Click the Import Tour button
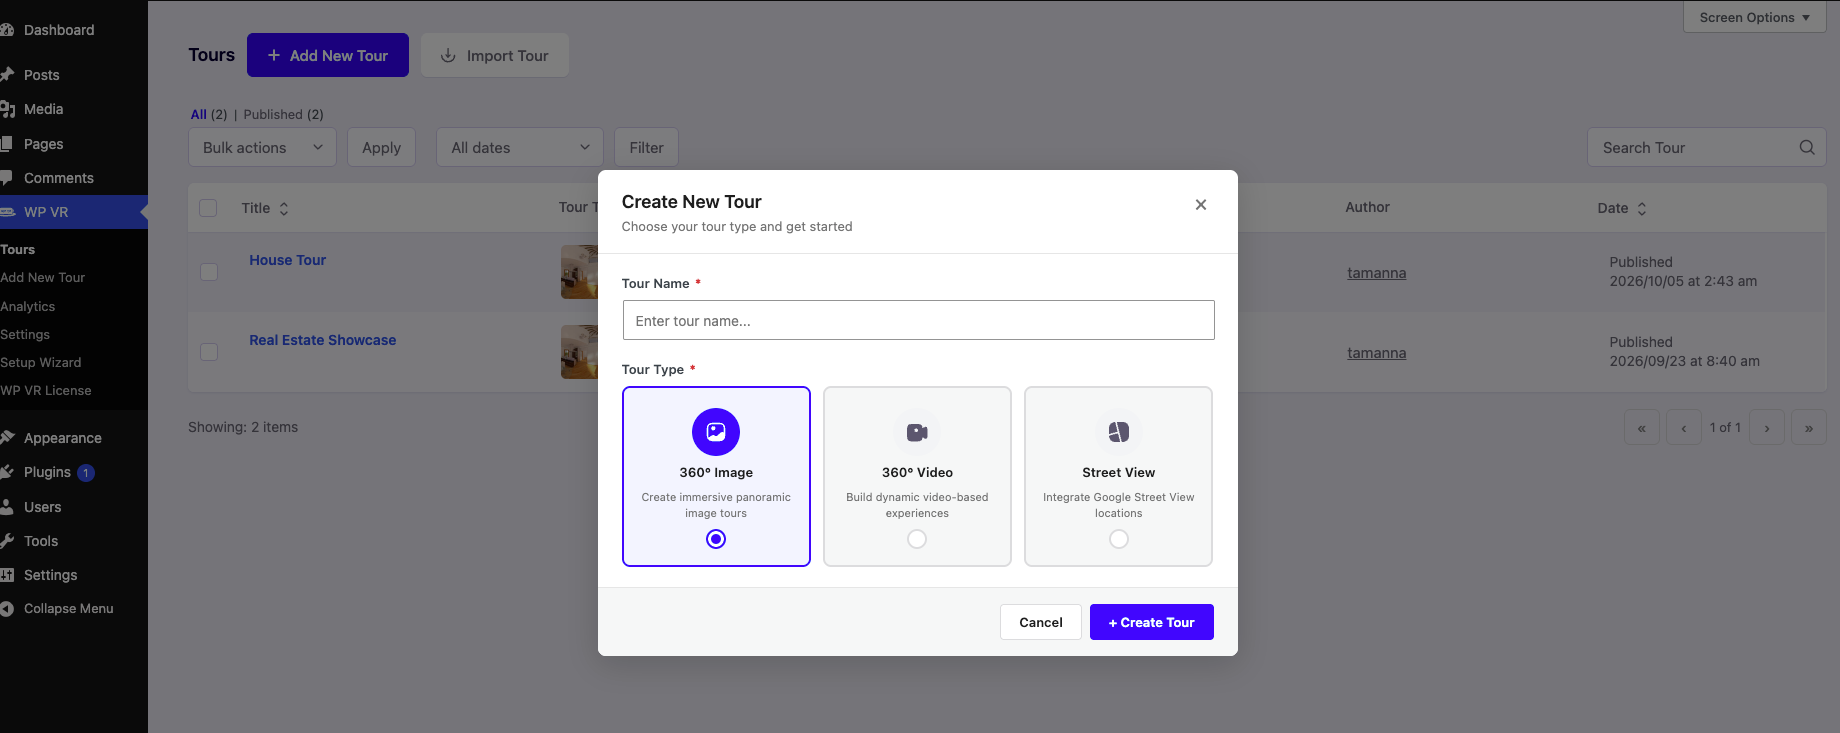This screenshot has height=733, width=1840. click(495, 55)
